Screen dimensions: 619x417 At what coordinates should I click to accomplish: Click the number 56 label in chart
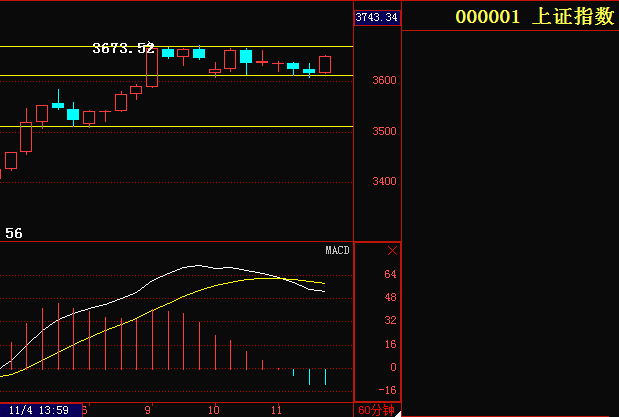tap(14, 233)
